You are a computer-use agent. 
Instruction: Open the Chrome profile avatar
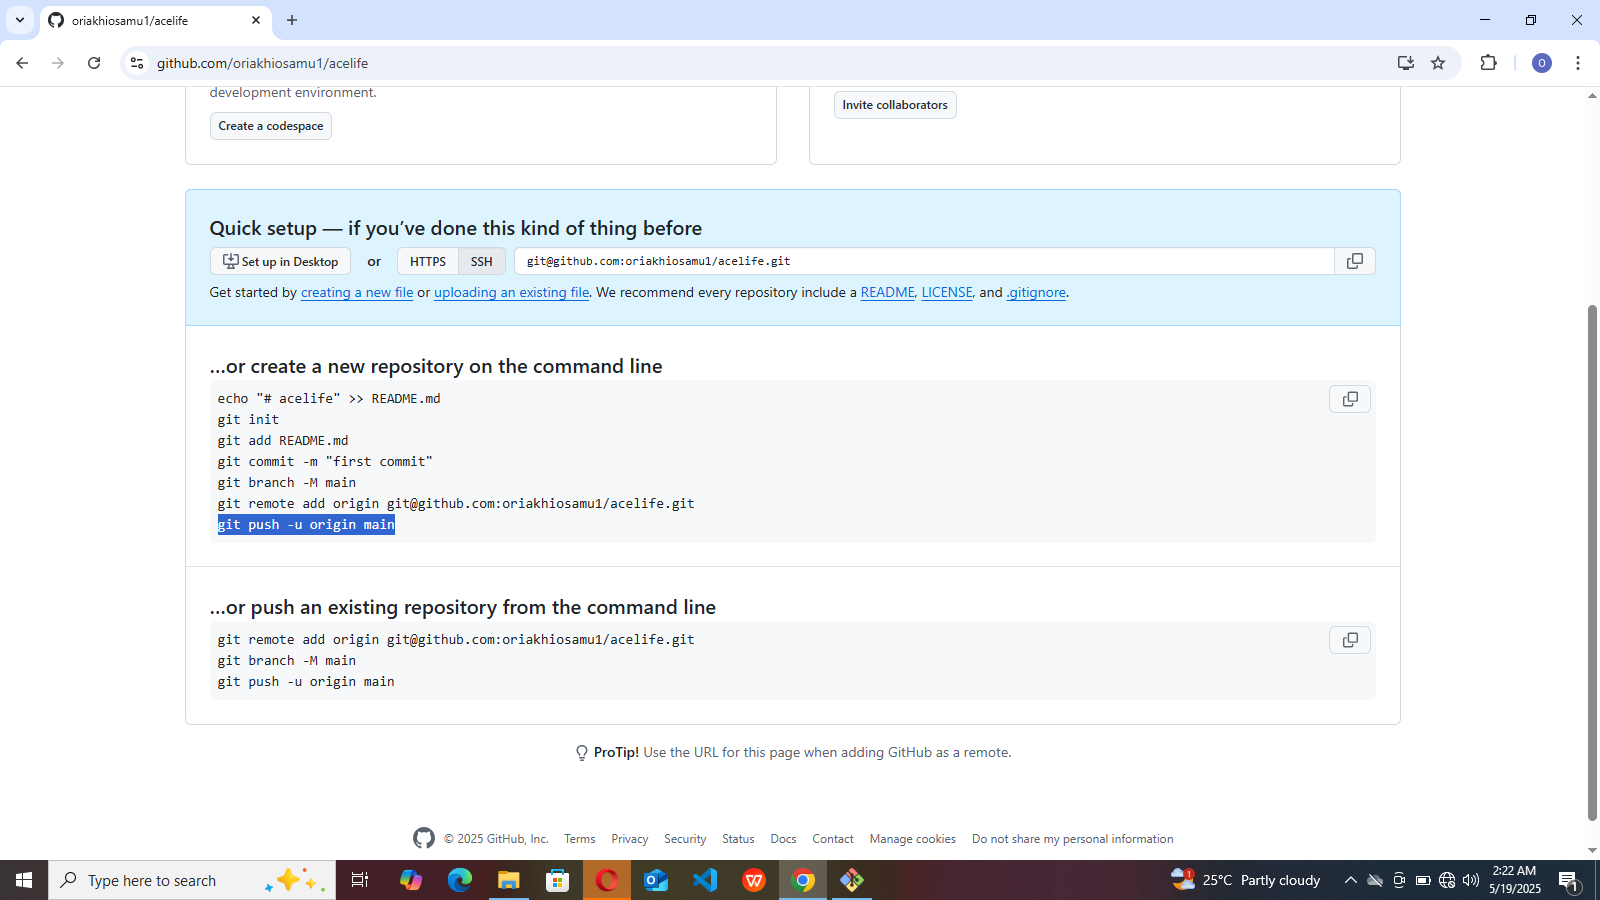click(x=1542, y=63)
